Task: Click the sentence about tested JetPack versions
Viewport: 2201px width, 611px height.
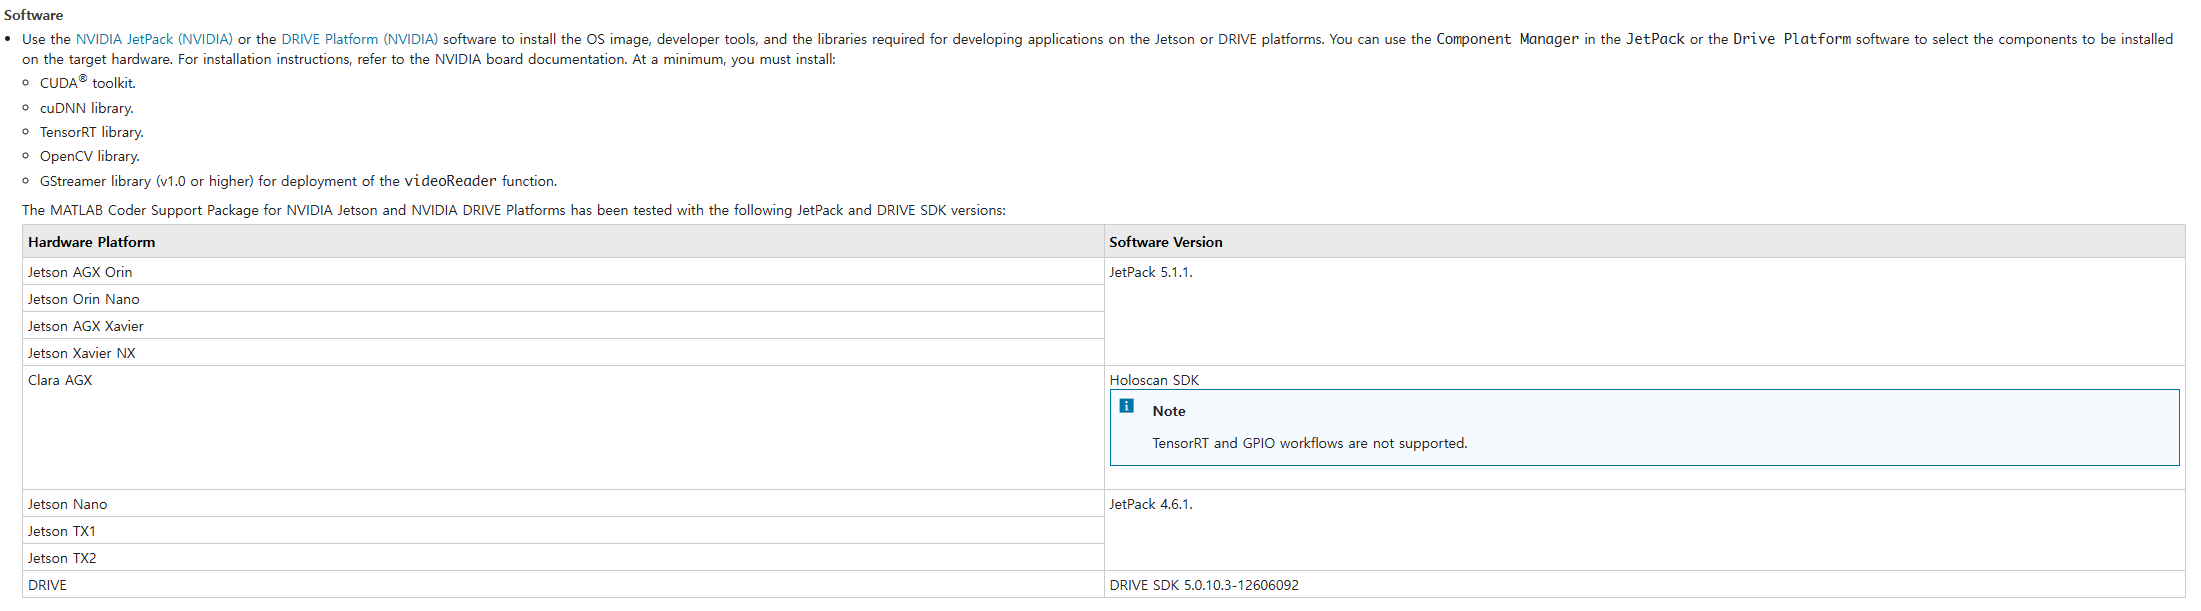Action: coord(514,210)
